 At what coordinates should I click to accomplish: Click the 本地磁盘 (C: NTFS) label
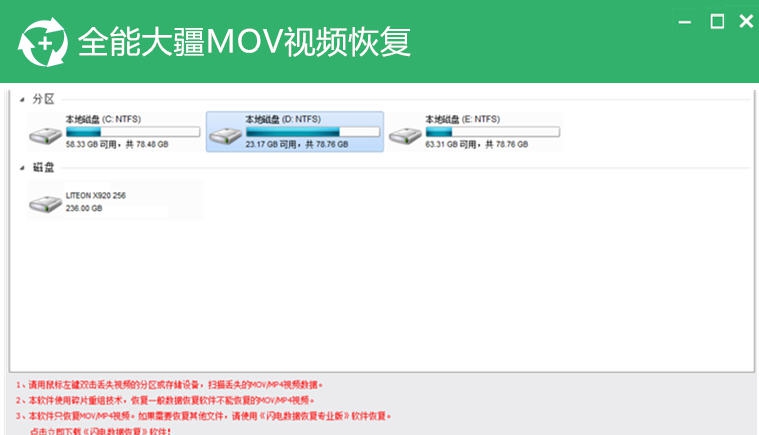point(103,119)
